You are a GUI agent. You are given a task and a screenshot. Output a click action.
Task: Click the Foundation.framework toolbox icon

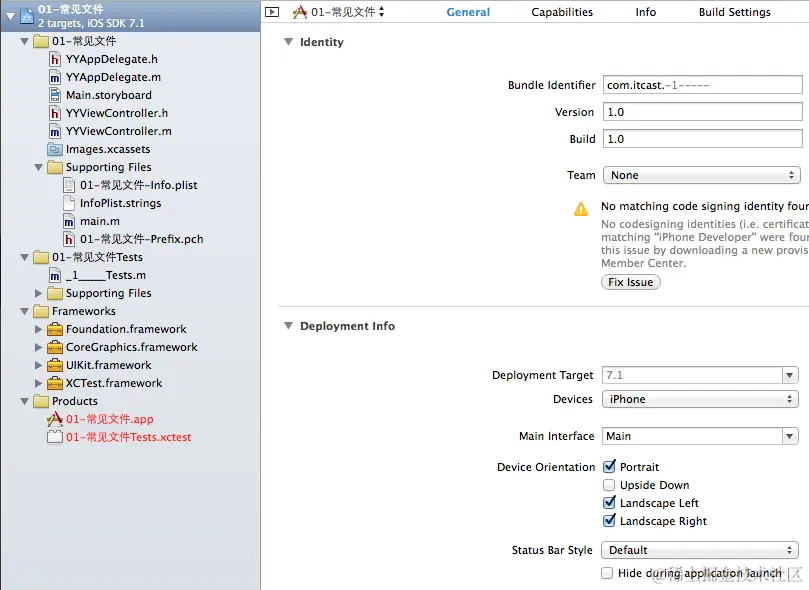55,329
